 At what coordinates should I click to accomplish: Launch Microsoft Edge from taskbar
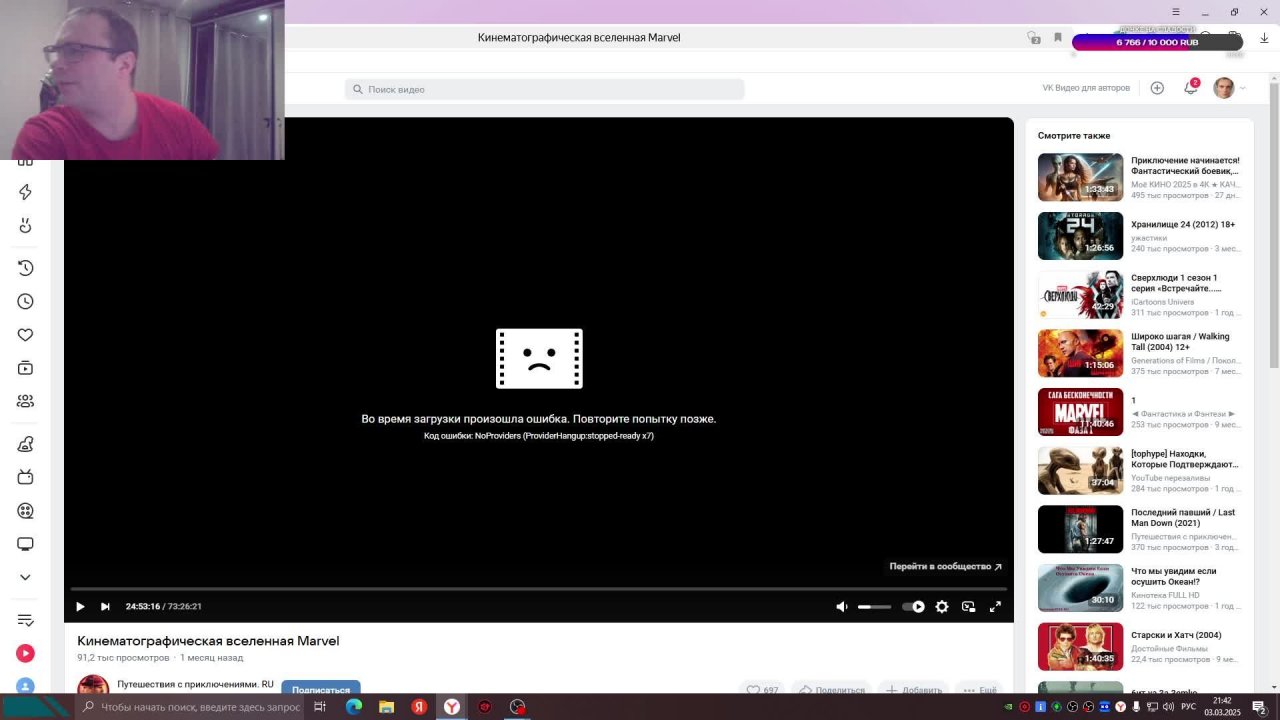354,707
